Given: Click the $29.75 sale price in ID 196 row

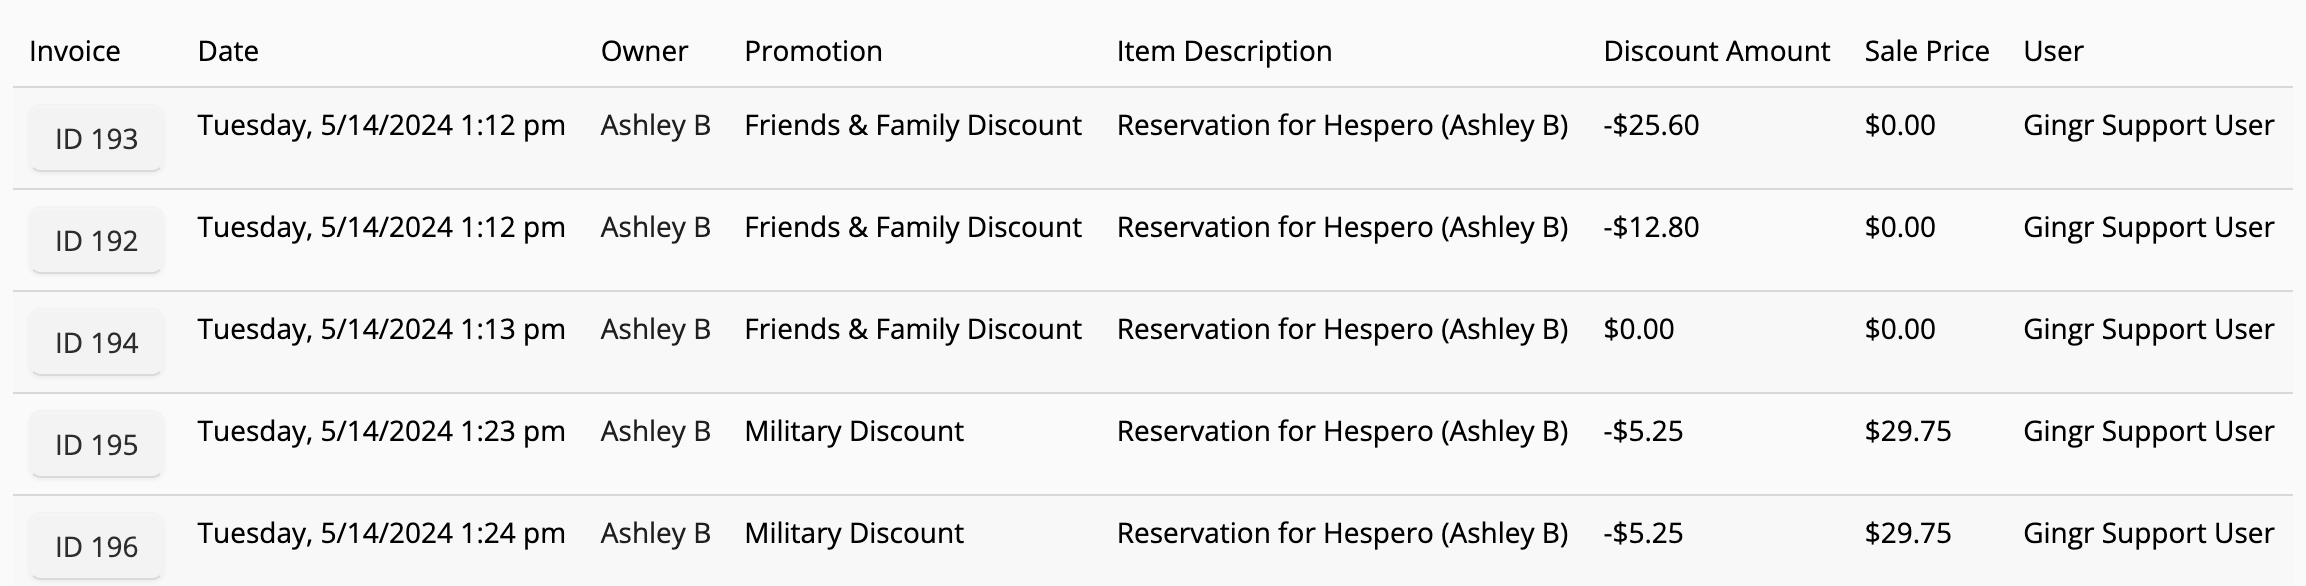Looking at the screenshot, I should 1907,533.
